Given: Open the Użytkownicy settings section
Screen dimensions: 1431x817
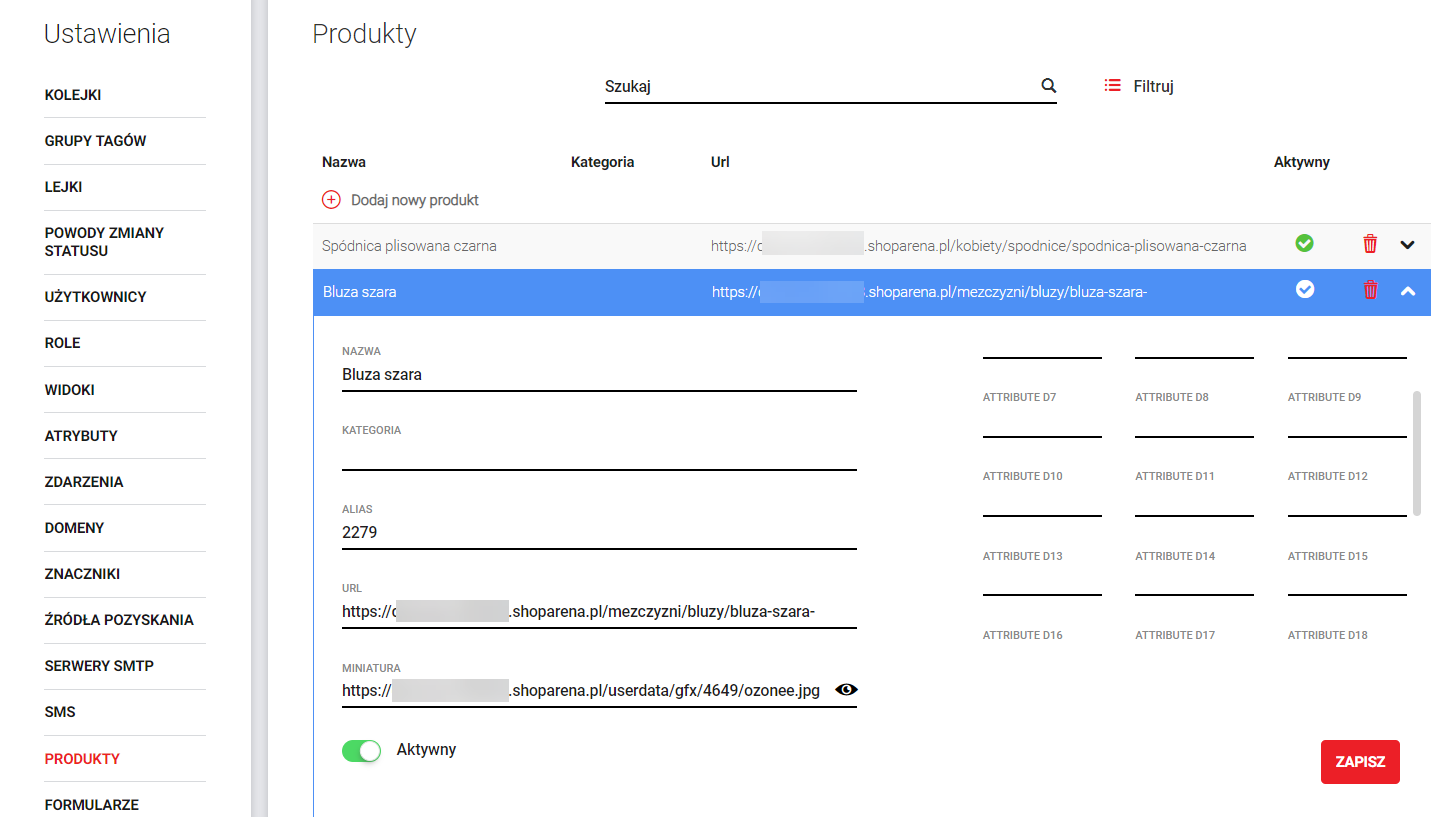Looking at the screenshot, I should point(96,297).
